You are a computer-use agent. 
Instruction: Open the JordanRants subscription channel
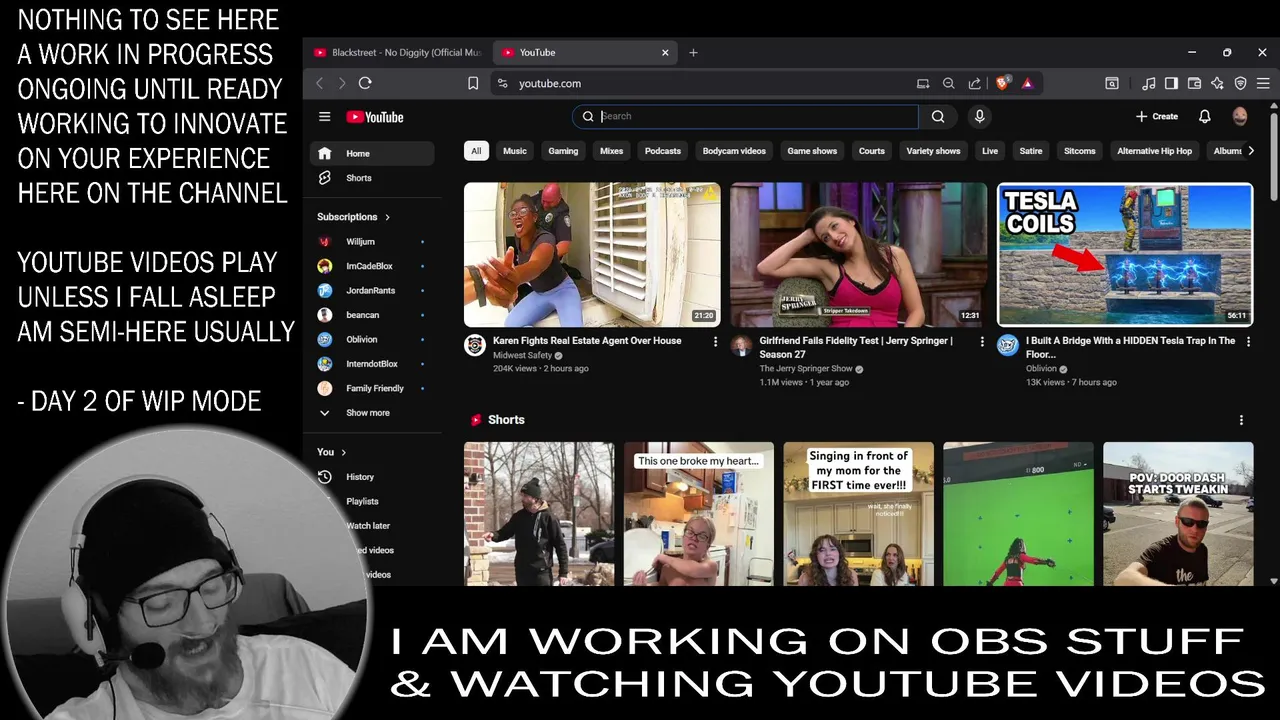(x=372, y=291)
